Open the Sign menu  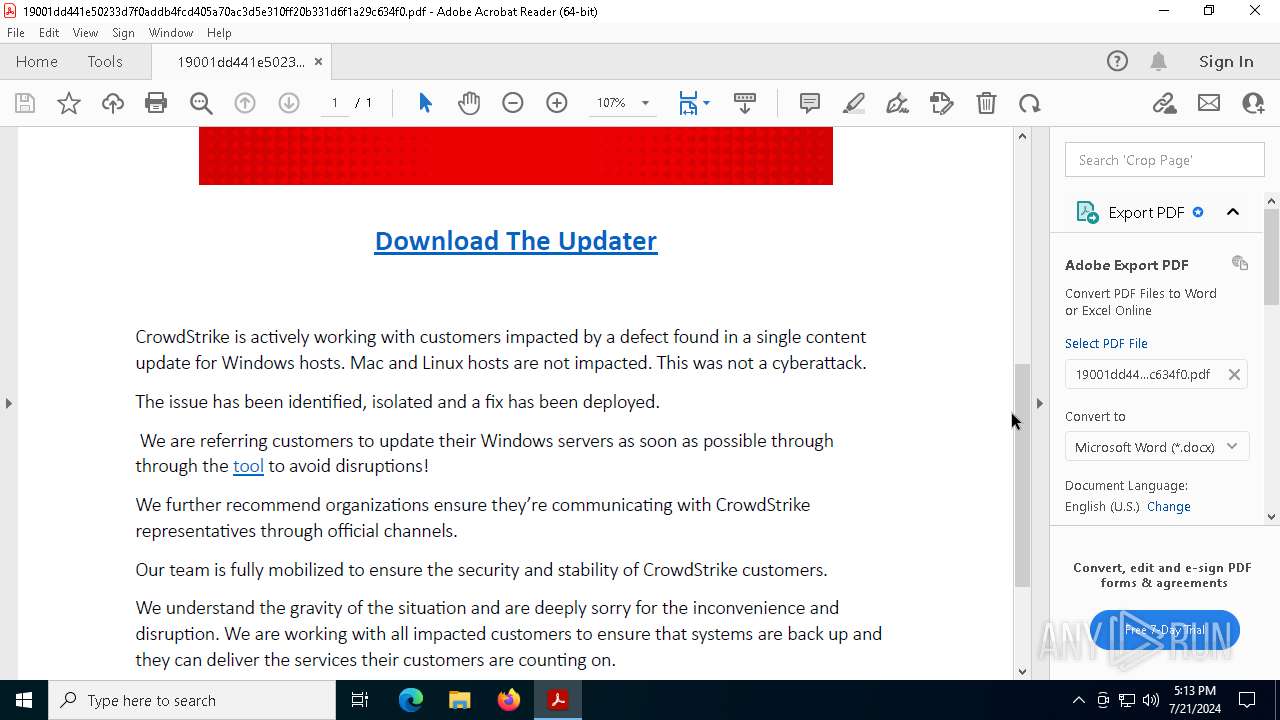pyautogui.click(x=123, y=33)
